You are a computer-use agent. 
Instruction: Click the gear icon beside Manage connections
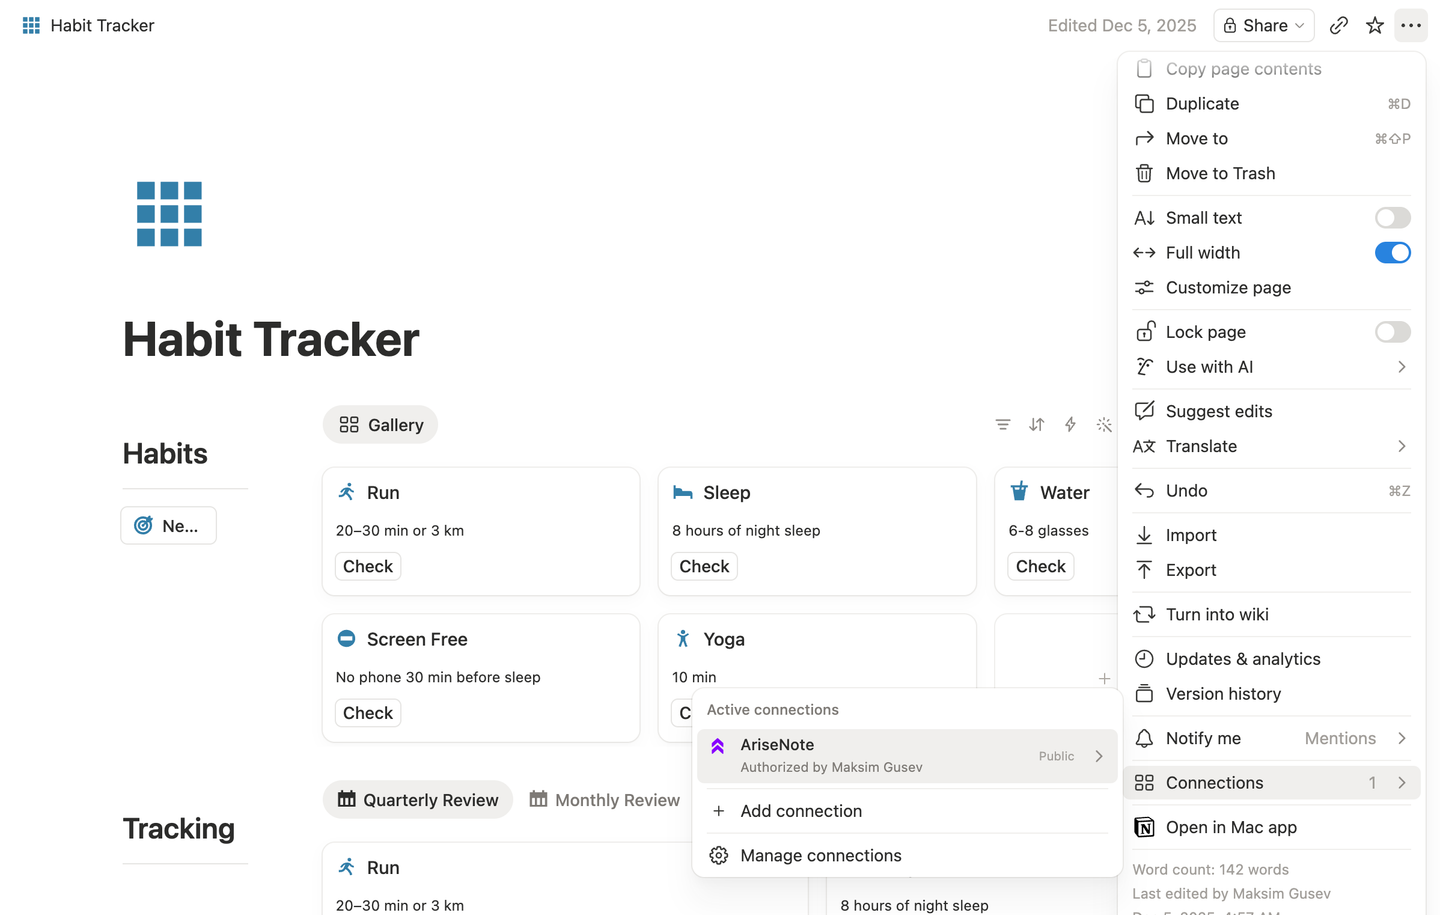pyautogui.click(x=719, y=856)
